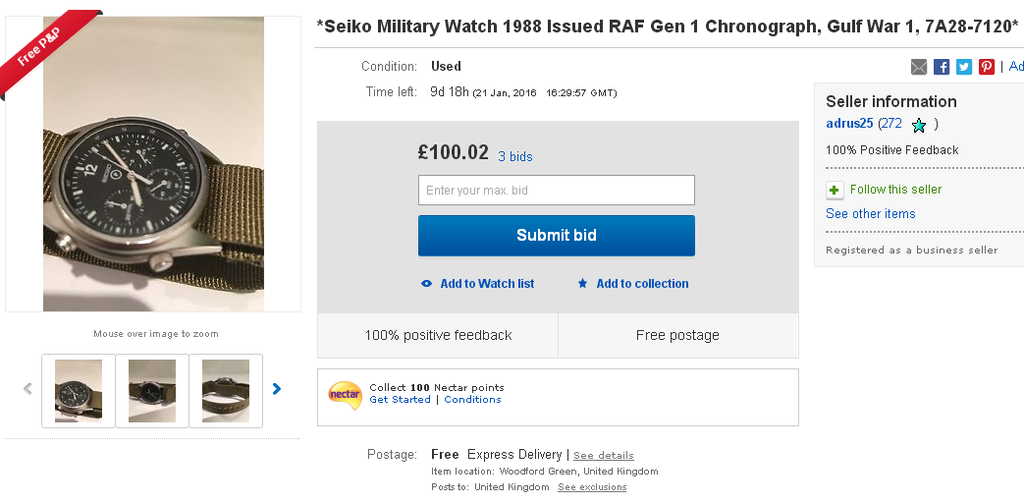Share listing on Facebook
The height and width of the screenshot is (503, 1024).
(942, 67)
